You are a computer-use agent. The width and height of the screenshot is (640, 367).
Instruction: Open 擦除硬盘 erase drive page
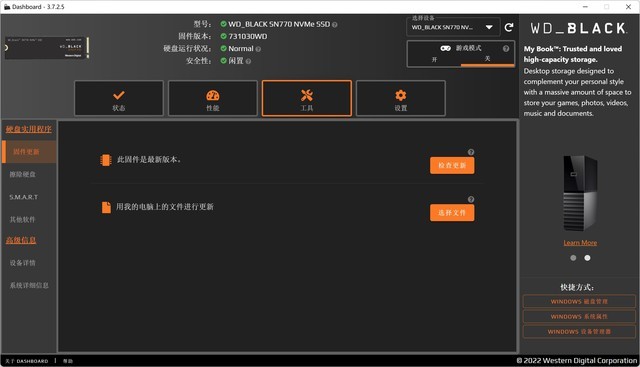point(23,174)
